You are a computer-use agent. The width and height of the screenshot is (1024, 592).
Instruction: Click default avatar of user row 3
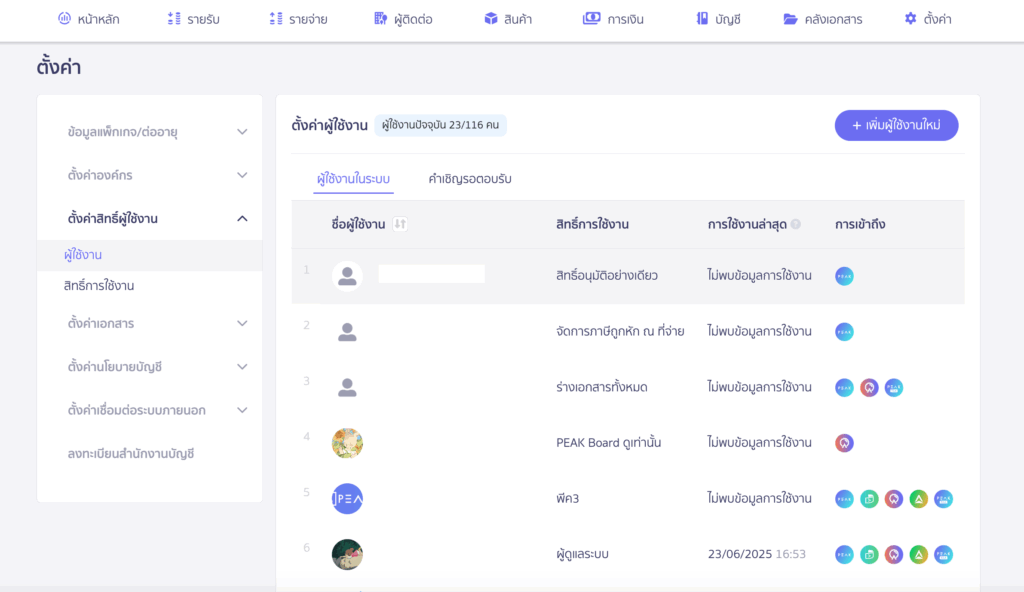point(347,387)
